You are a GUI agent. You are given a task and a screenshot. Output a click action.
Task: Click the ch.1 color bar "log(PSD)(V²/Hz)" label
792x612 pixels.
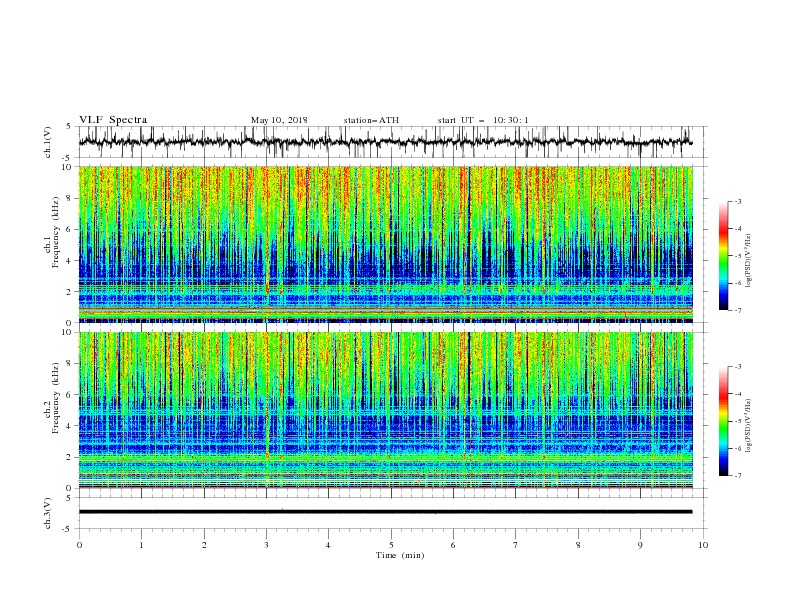[x=748, y=261]
